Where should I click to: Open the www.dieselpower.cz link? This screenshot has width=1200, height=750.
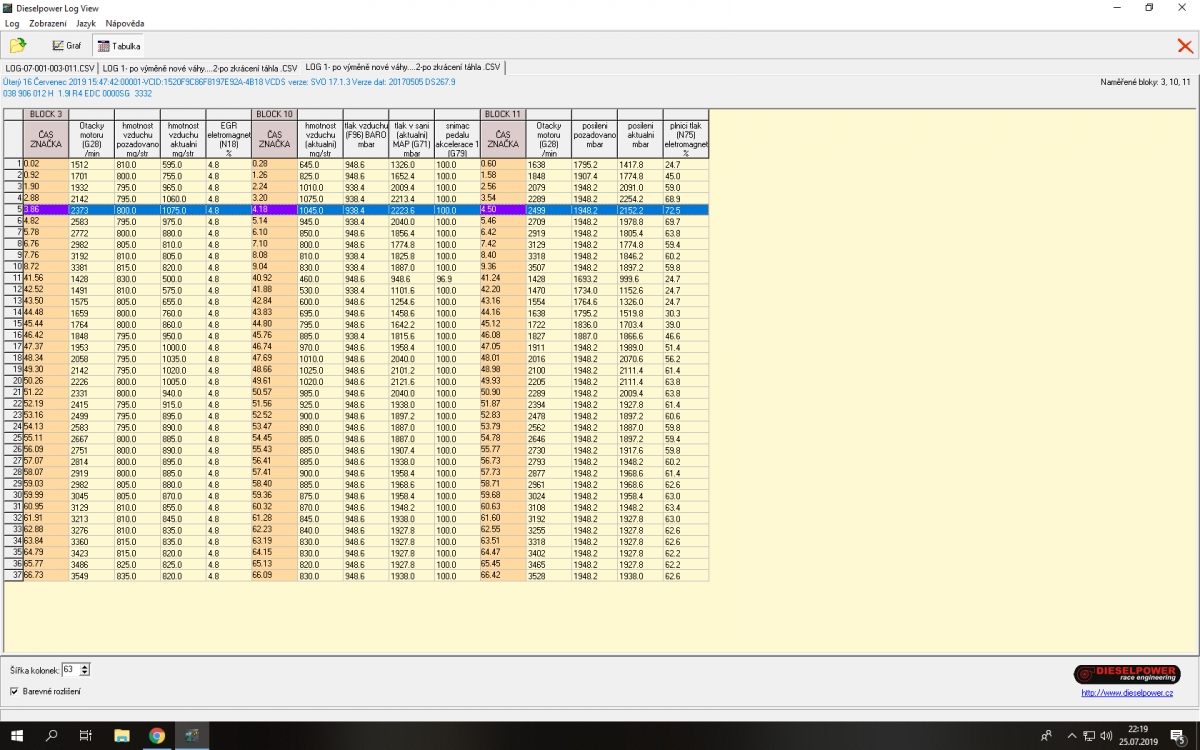tap(1126, 692)
